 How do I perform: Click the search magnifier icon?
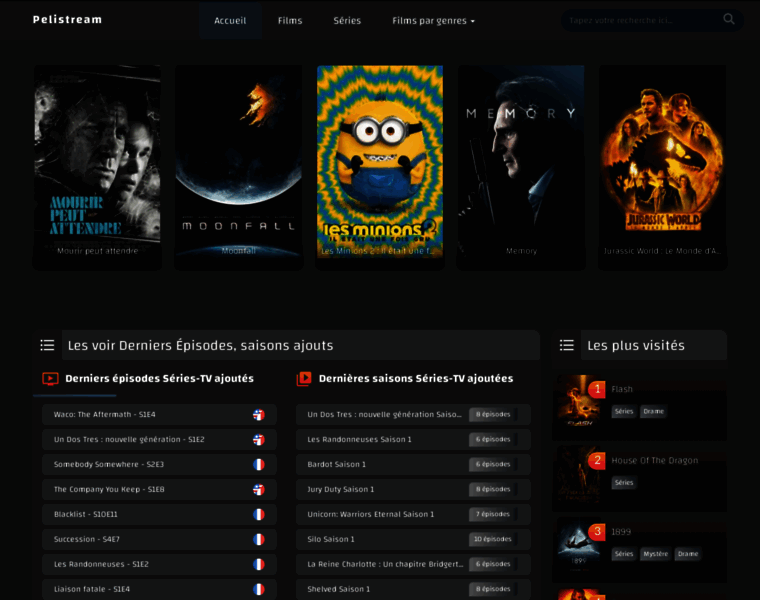coord(728,19)
